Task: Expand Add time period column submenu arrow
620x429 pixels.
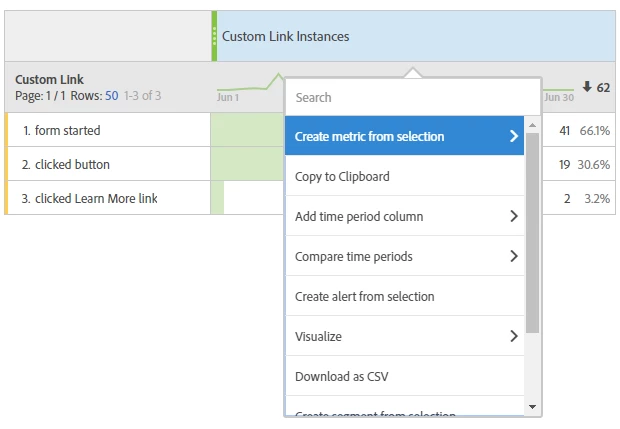Action: (x=514, y=216)
